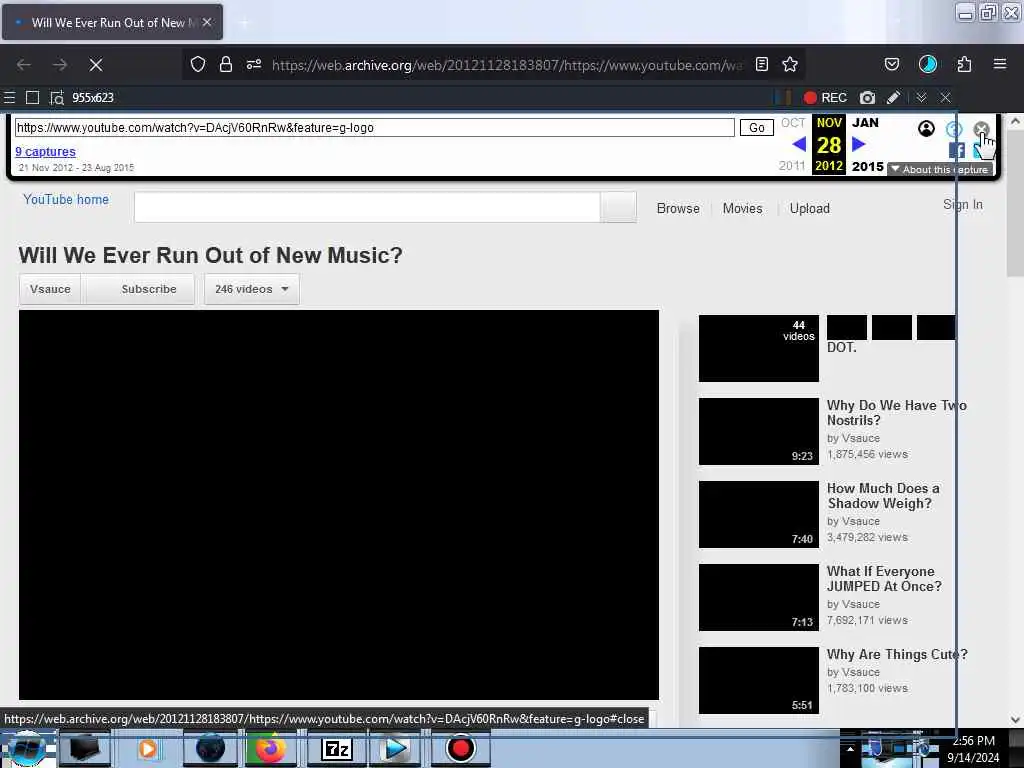Open the Movies menu item
The width and height of the screenshot is (1024, 768).
[743, 208]
